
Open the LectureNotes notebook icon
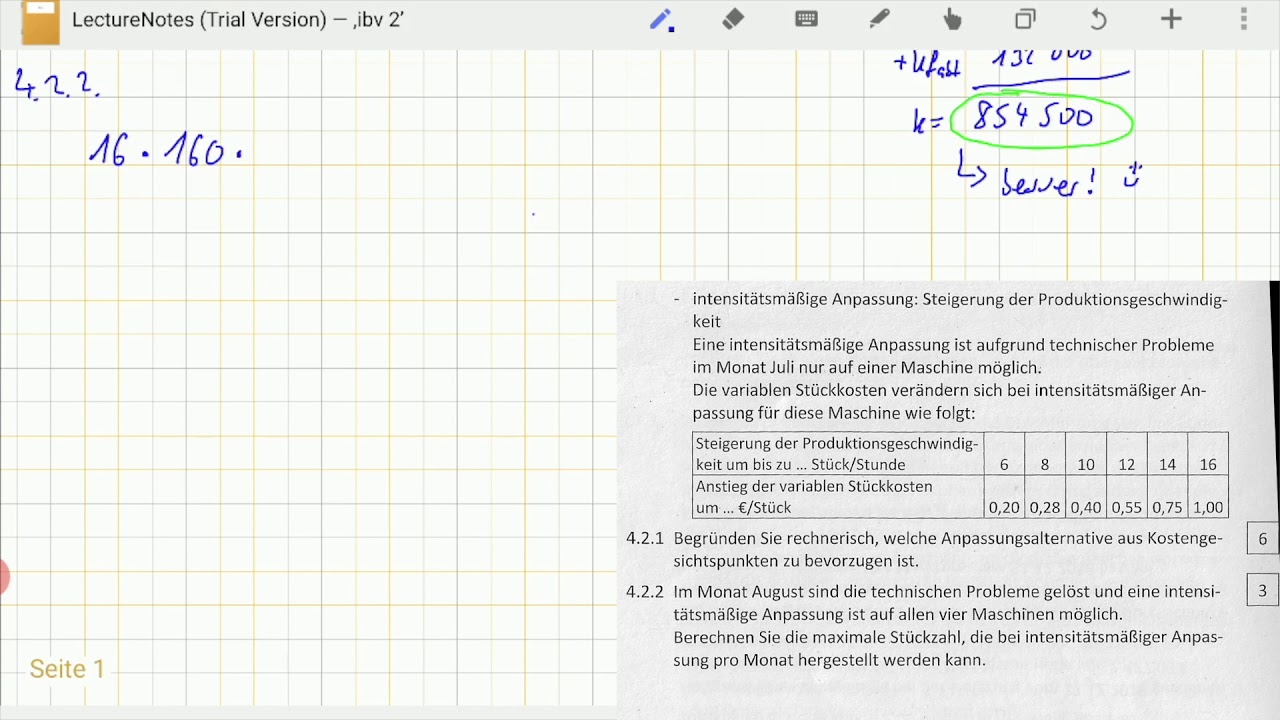(40, 22)
